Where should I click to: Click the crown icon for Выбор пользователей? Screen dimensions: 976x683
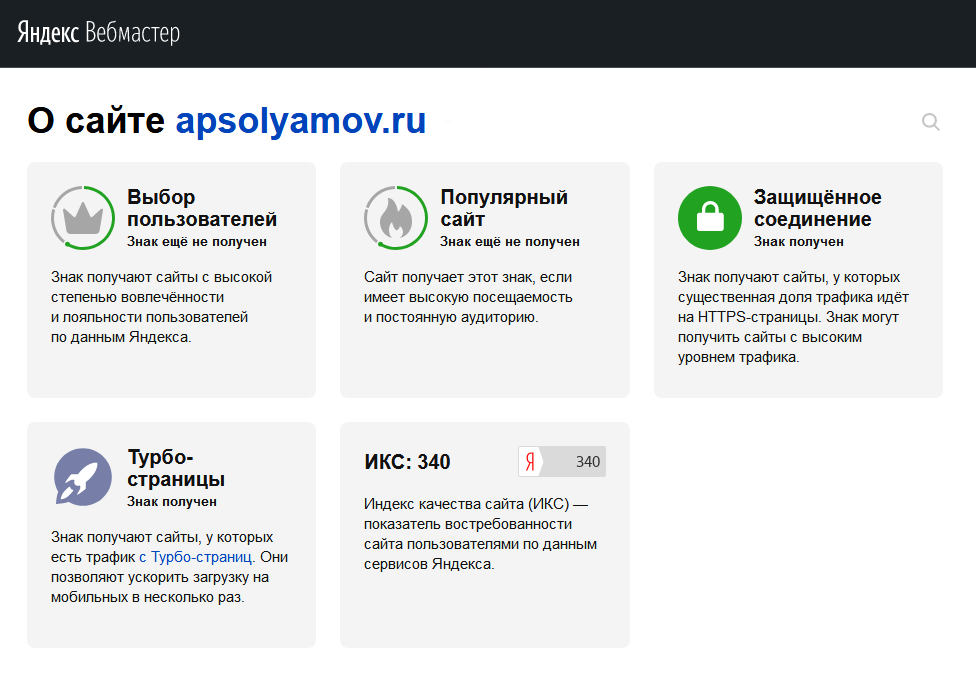(83, 218)
